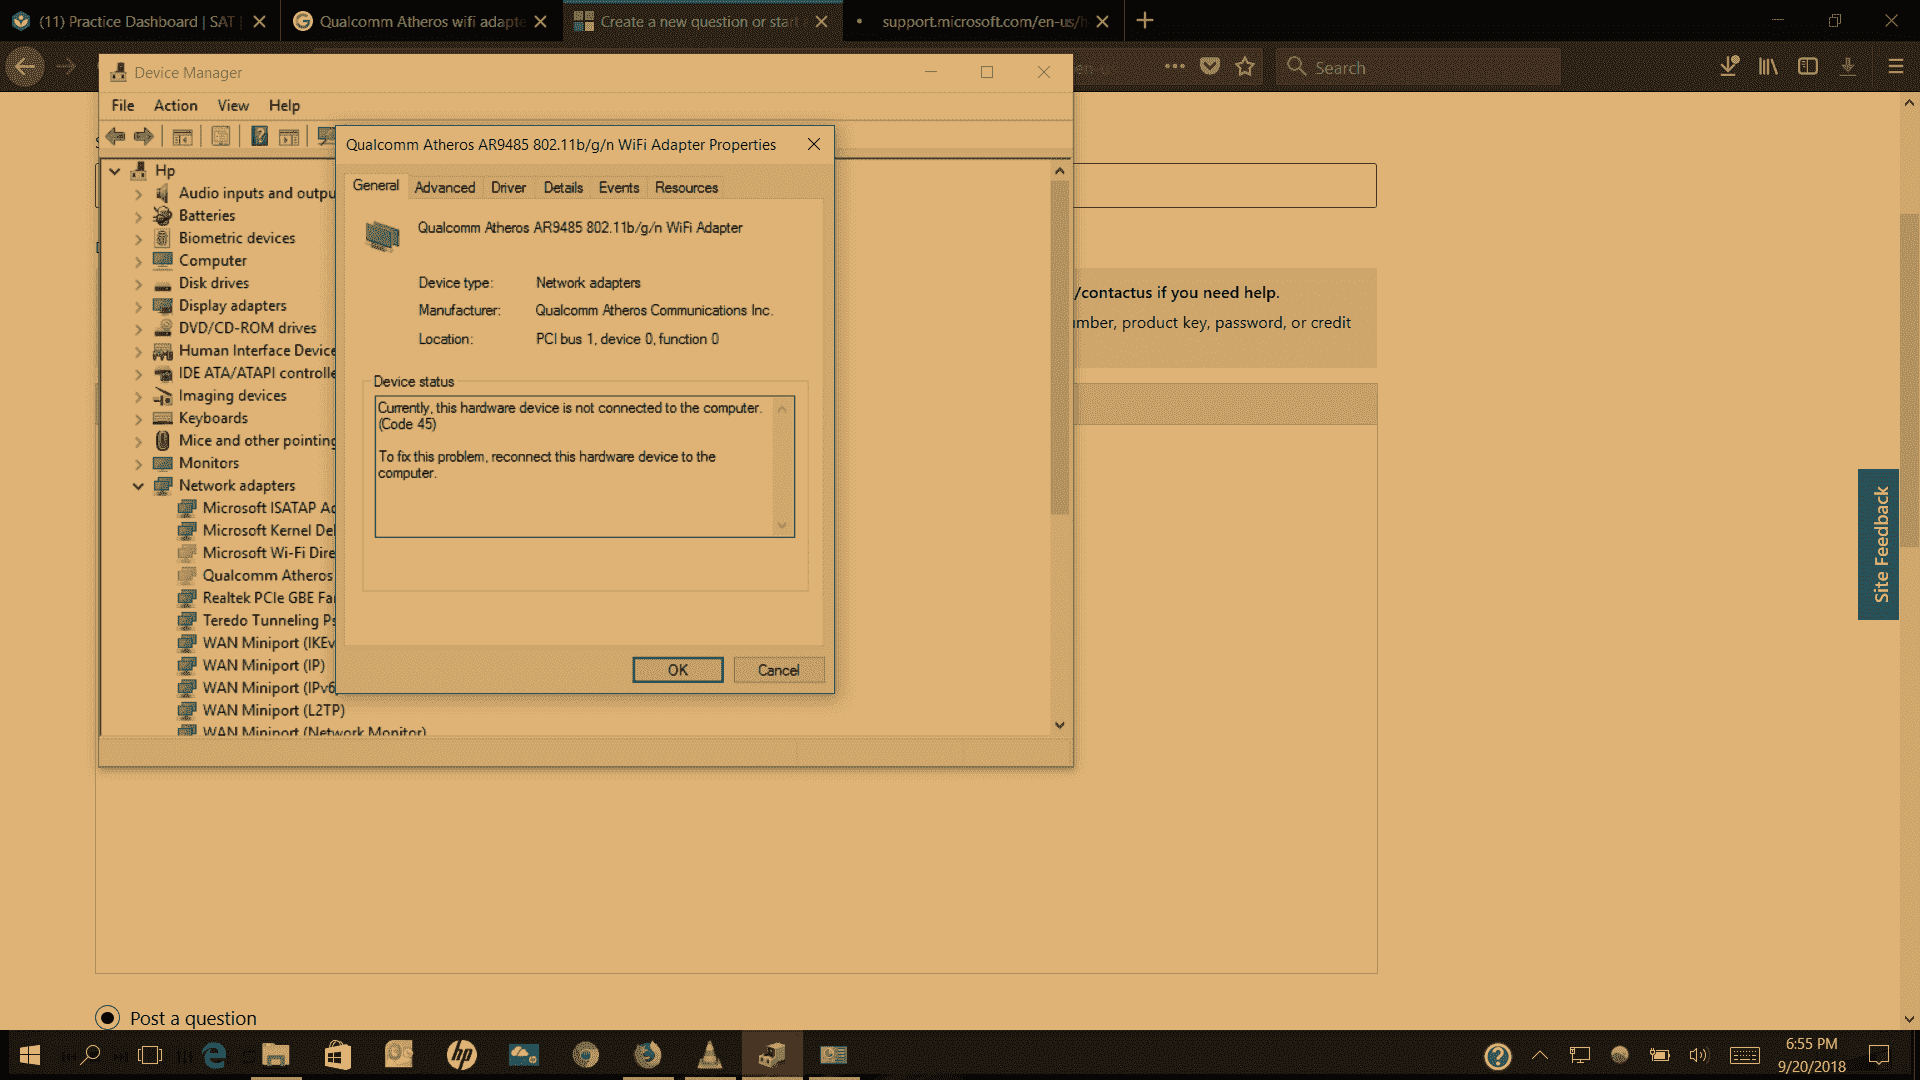Open the Firefox Library icon

coord(1768,66)
